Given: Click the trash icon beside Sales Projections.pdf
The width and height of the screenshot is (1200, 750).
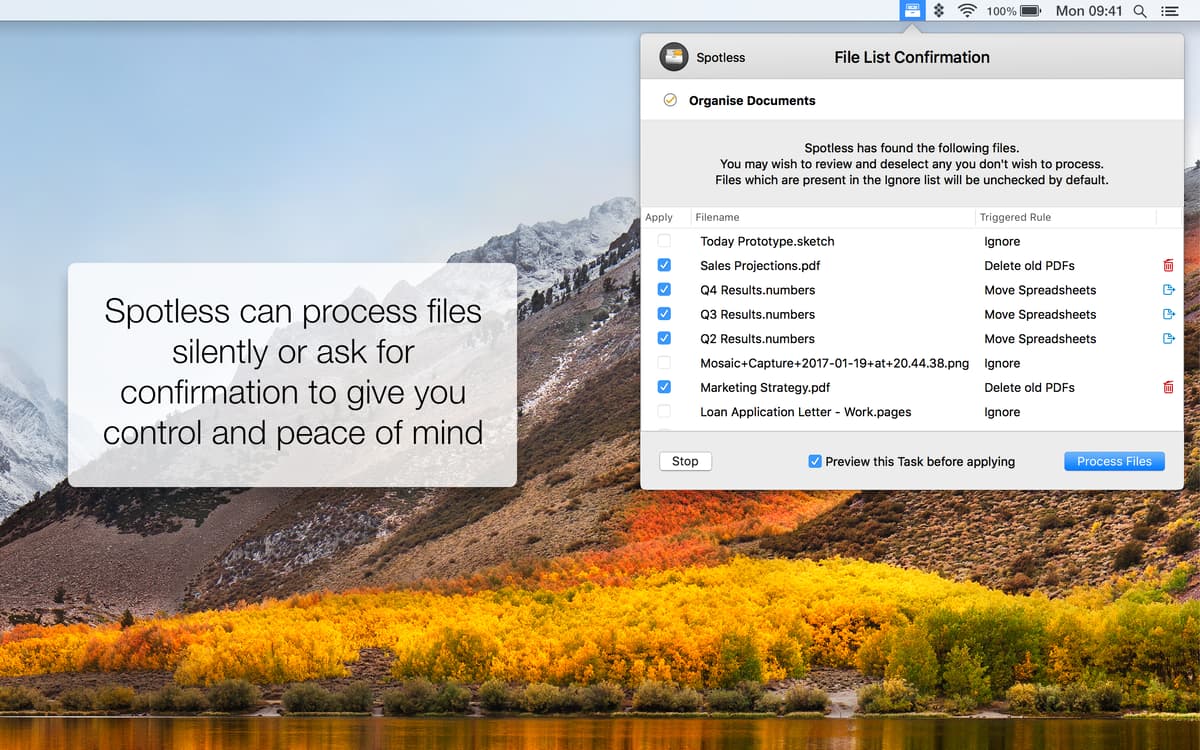Looking at the screenshot, I should point(1167,265).
